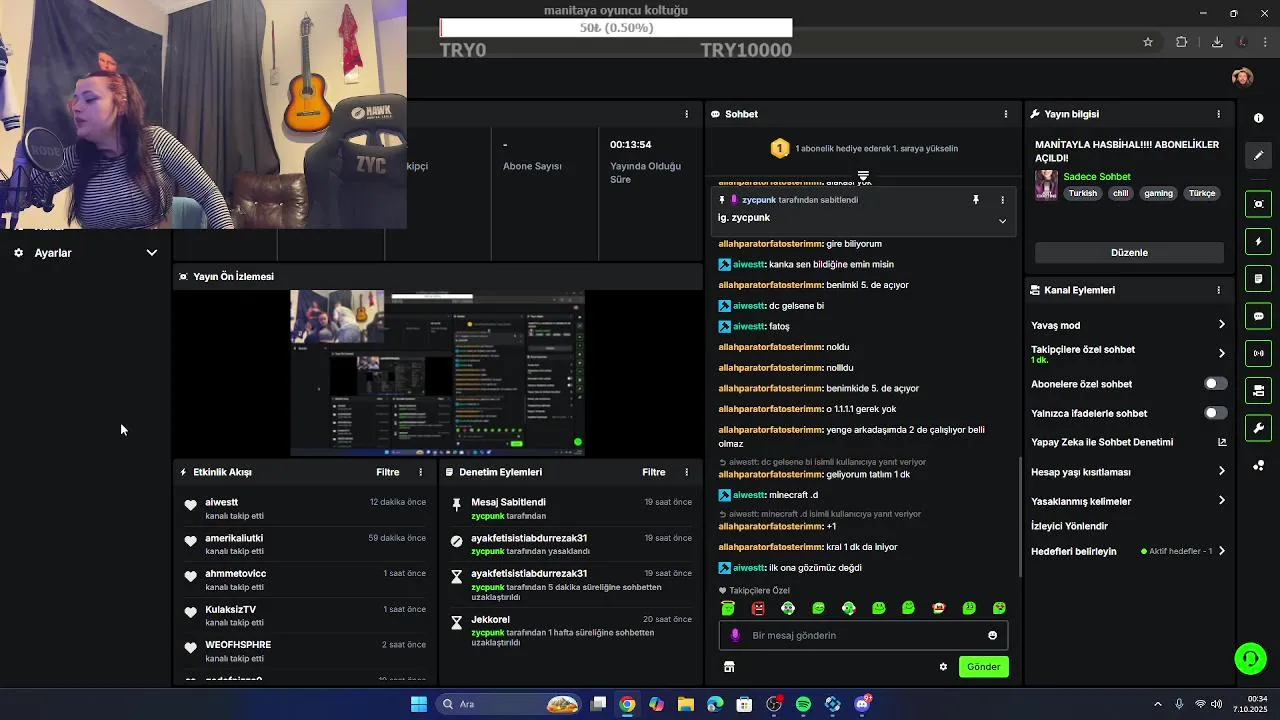Open Filtre in Denetim Eylemleri panel
The height and width of the screenshot is (720, 1280).
tap(654, 472)
